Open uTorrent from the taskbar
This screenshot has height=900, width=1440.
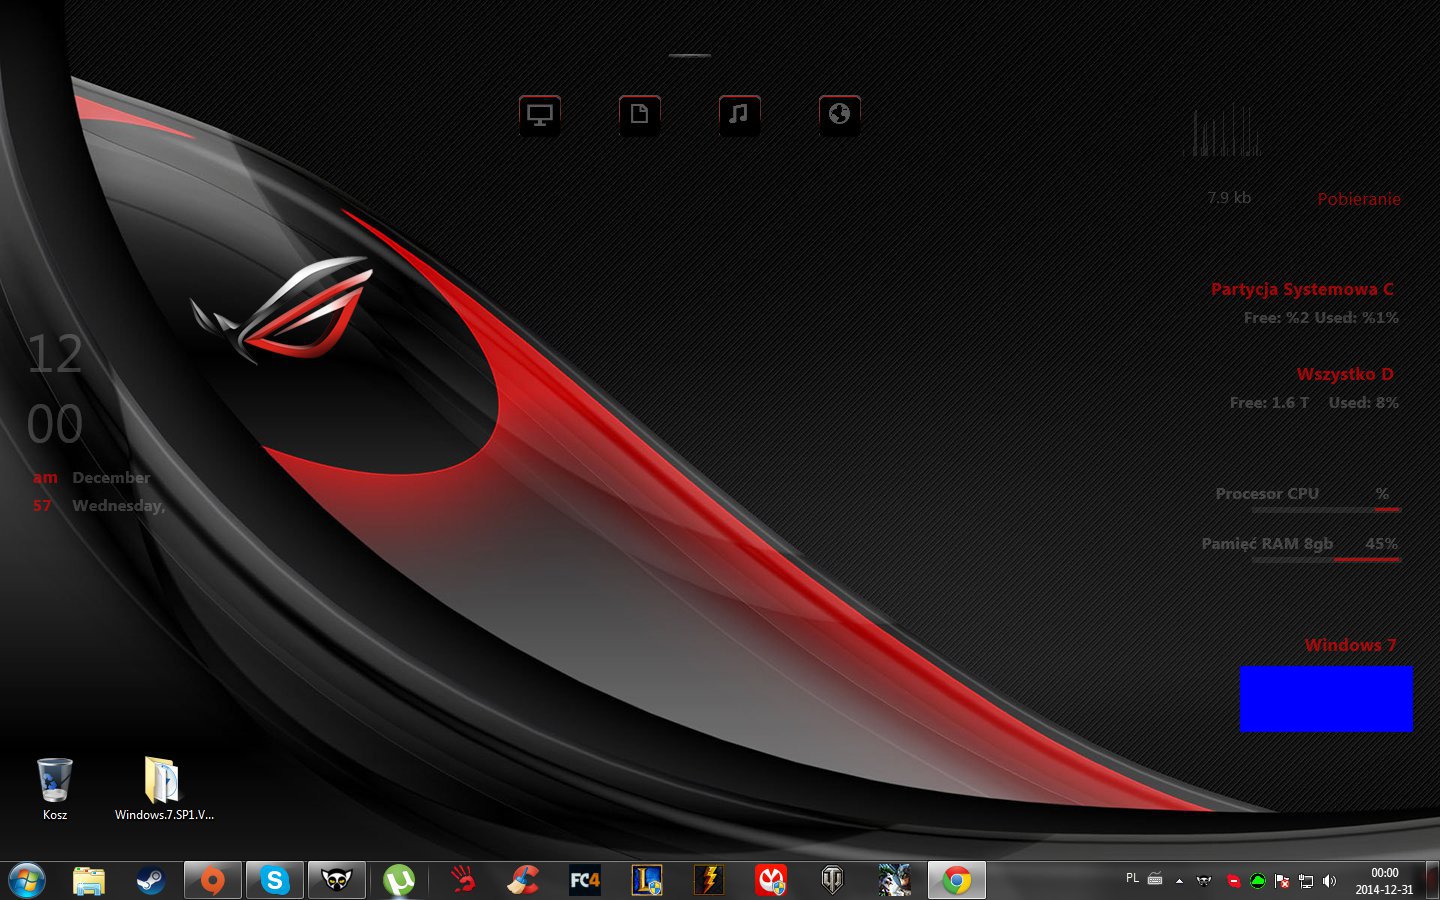click(399, 881)
